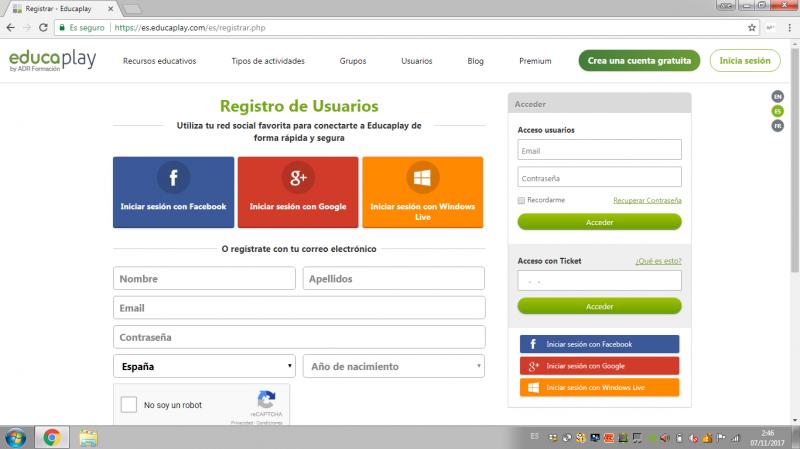Select ES language circle icon

[x=778, y=111]
